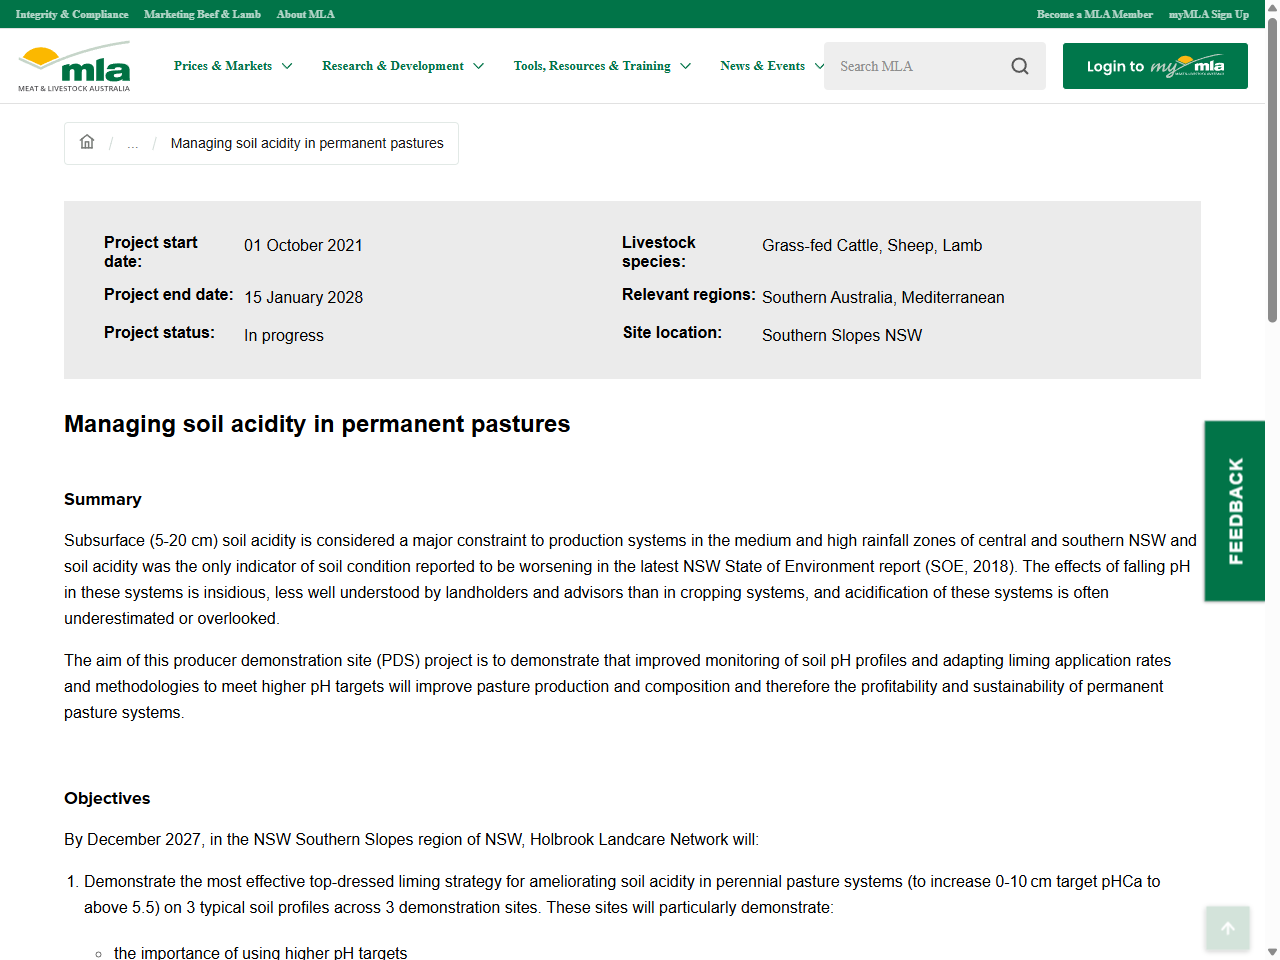This screenshot has width=1280, height=960.
Task: Click Managing soil acidity breadcrumb text
Action: point(307,143)
